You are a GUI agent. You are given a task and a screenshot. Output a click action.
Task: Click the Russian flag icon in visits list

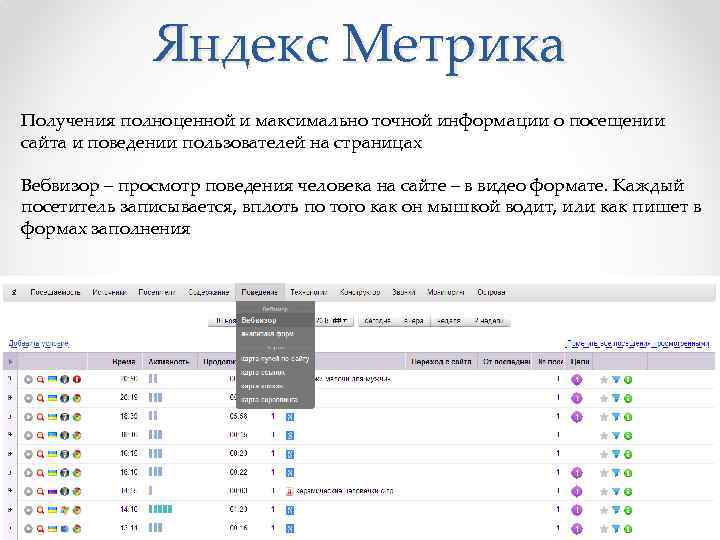pyautogui.click(x=53, y=491)
